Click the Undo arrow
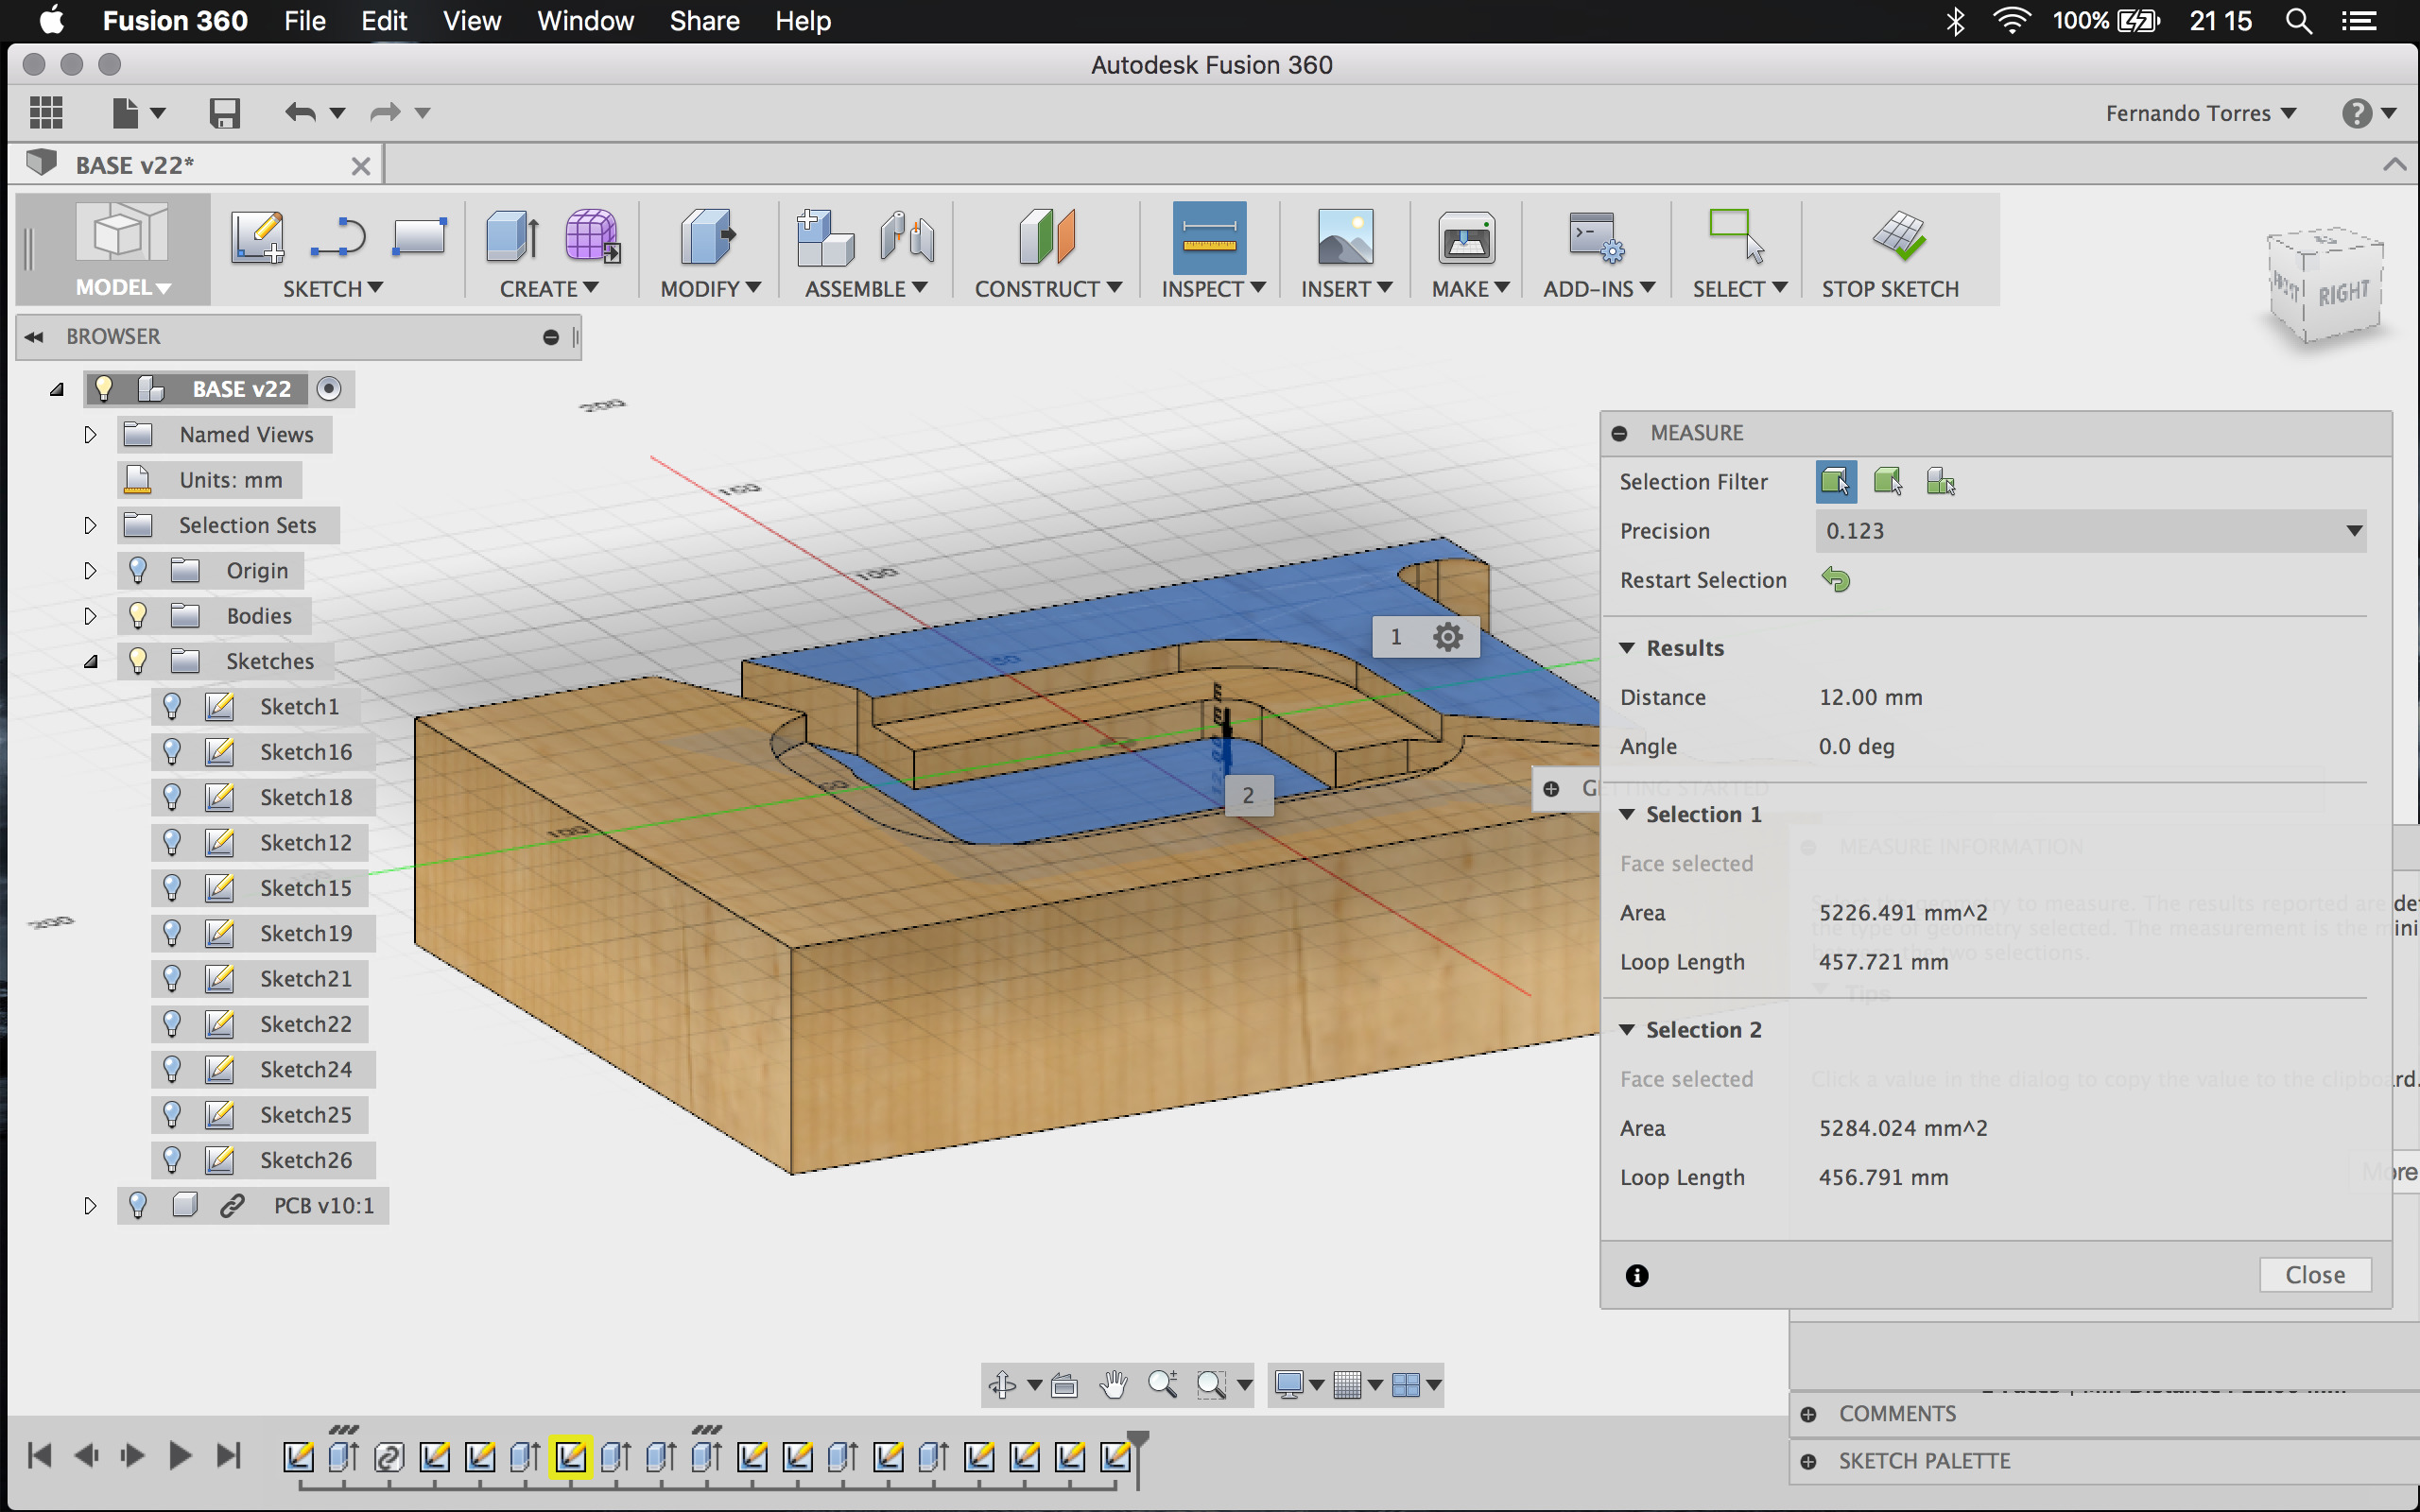This screenshot has width=2420, height=1512. [300, 113]
